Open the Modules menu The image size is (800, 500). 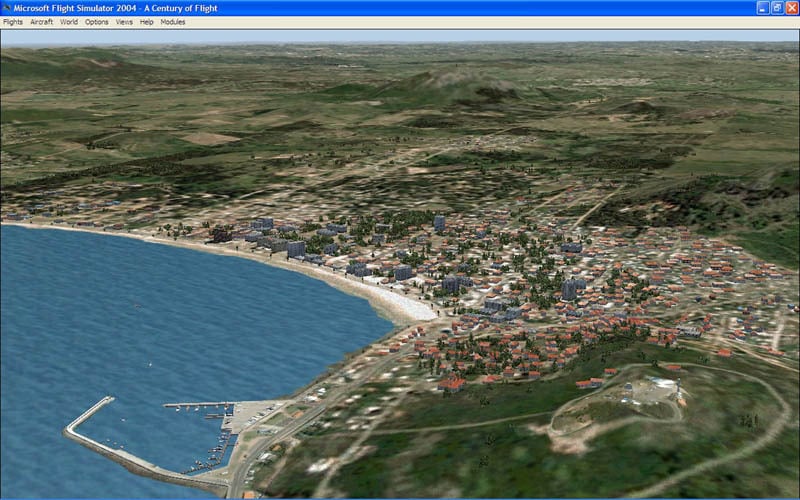pos(173,22)
